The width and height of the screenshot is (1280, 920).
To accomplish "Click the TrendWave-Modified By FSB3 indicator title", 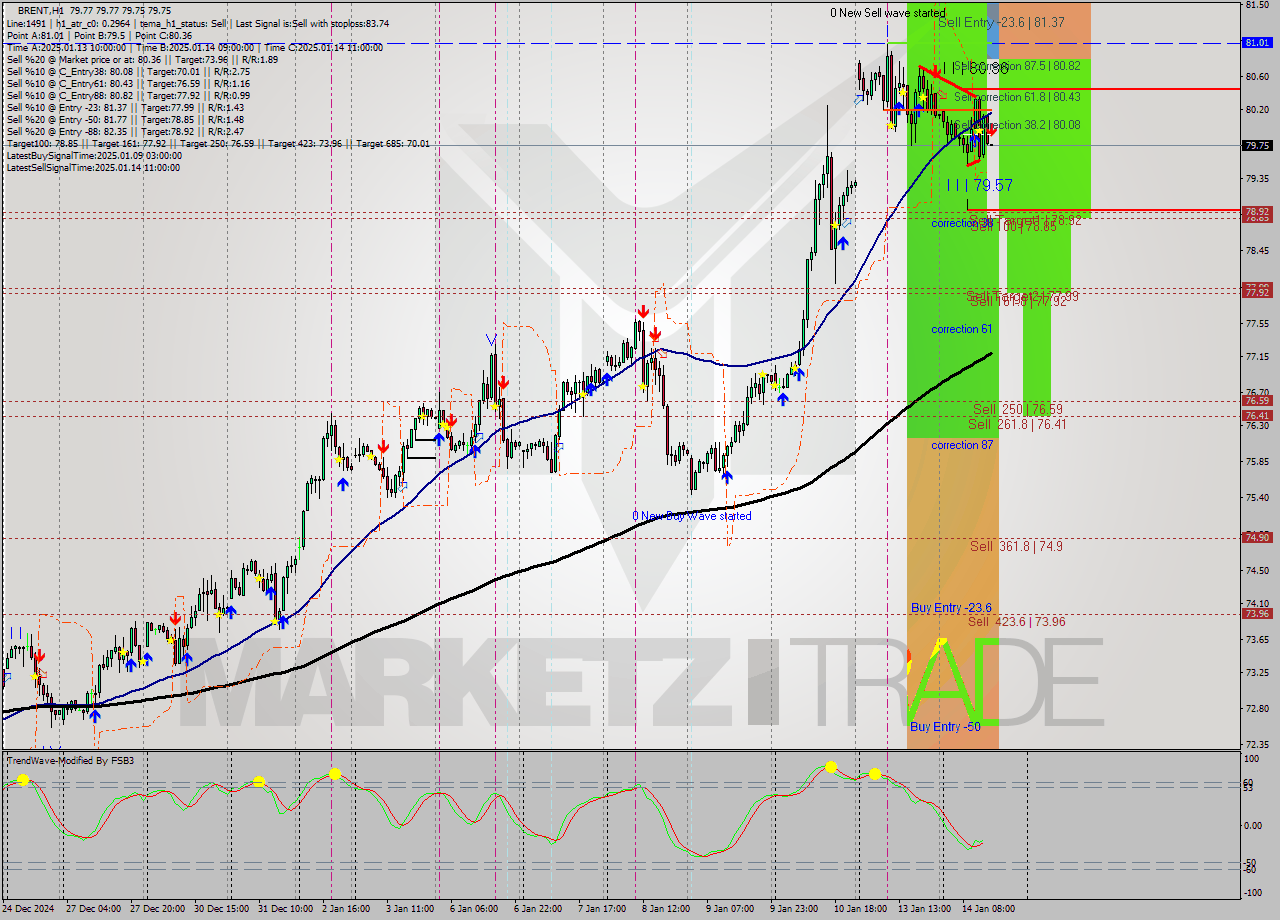I will 70,761.
